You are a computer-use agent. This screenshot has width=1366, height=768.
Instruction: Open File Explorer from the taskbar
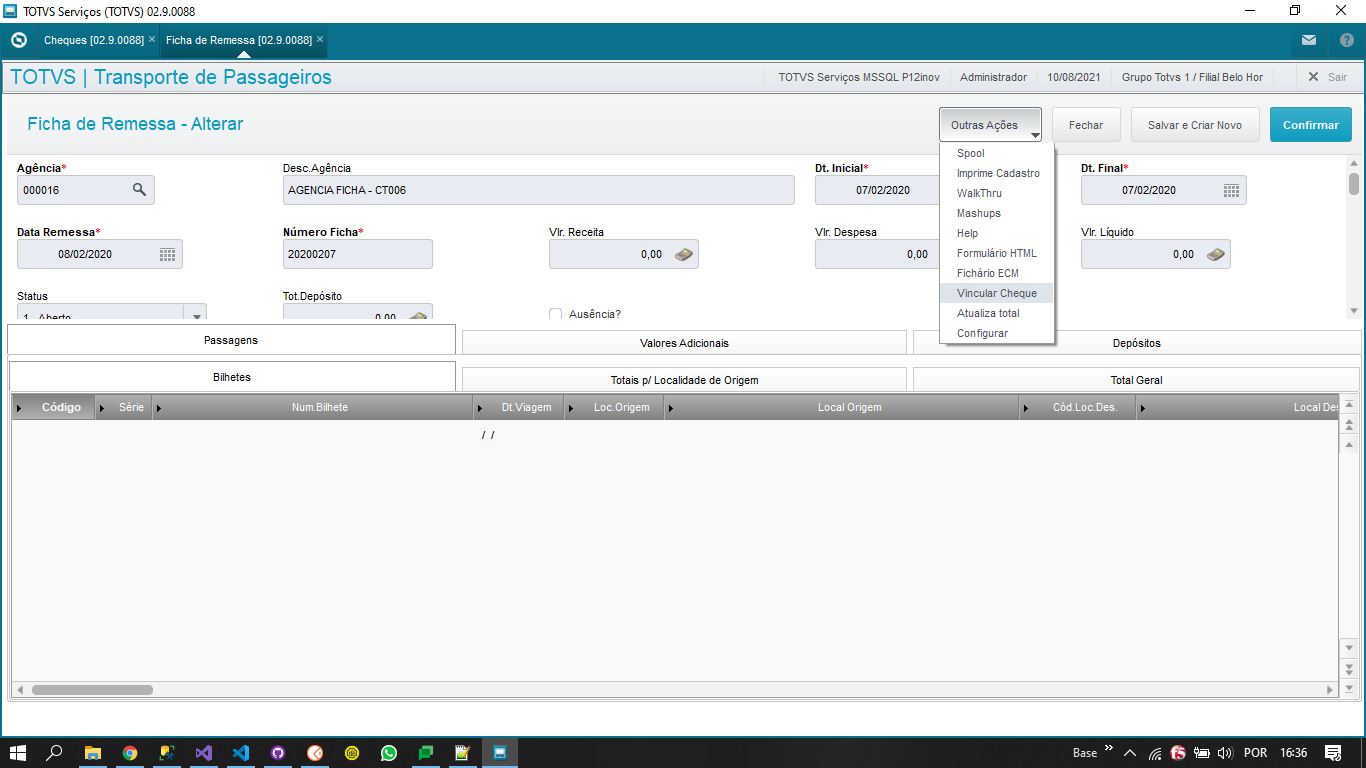pos(93,753)
